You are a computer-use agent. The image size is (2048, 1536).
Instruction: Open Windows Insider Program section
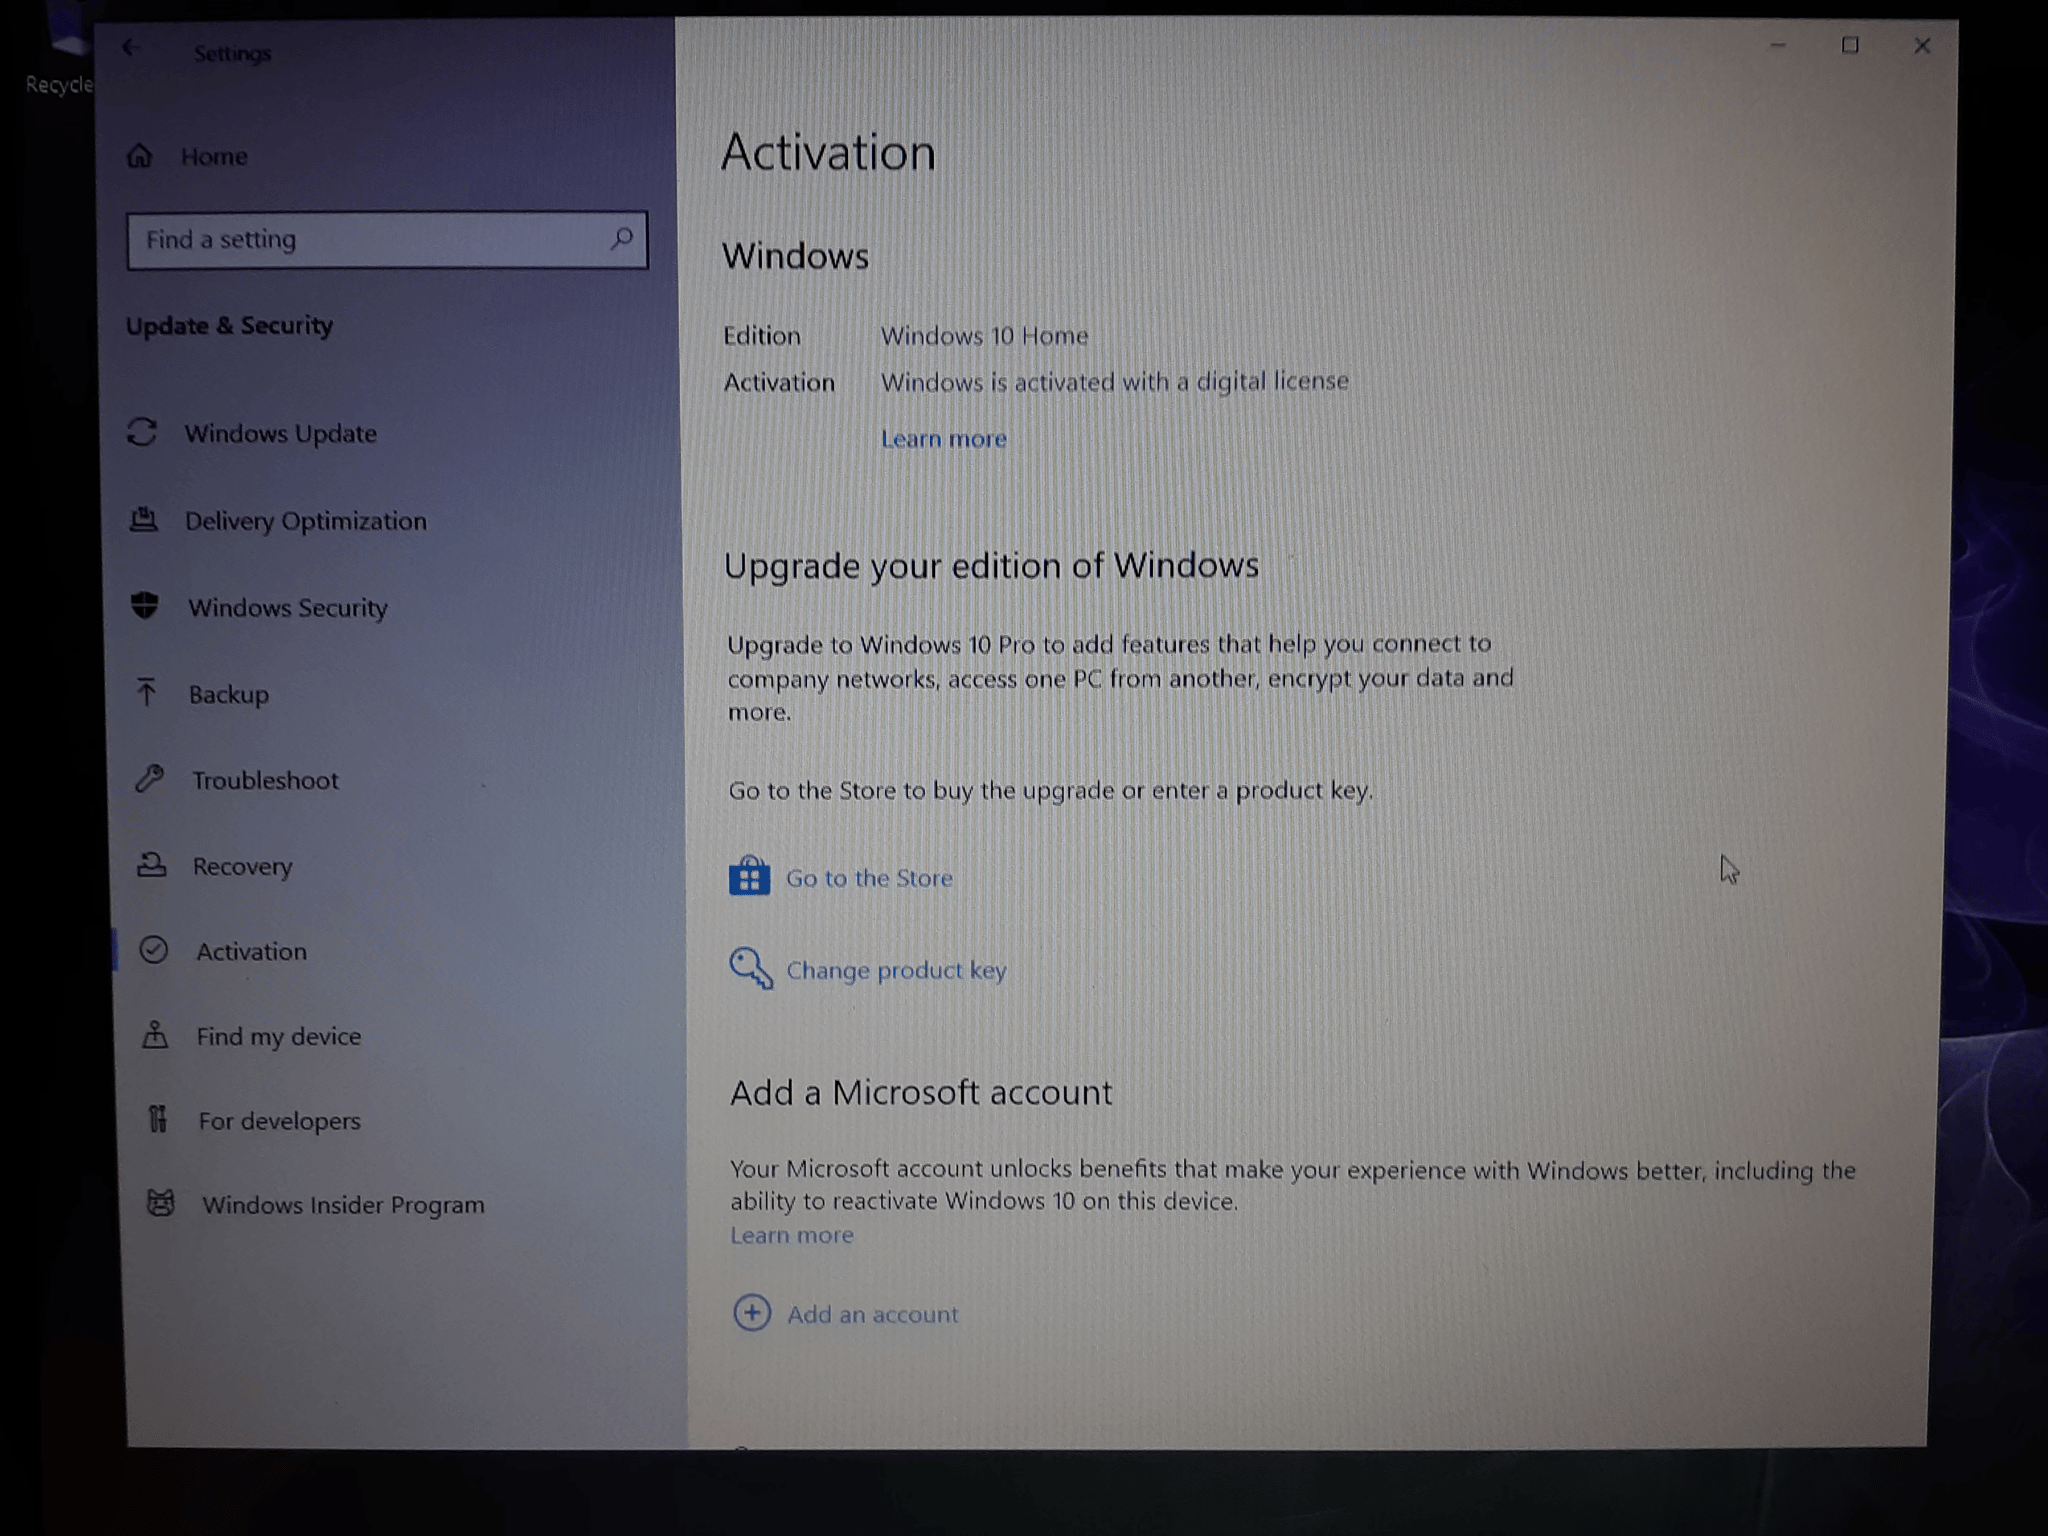coord(343,1204)
